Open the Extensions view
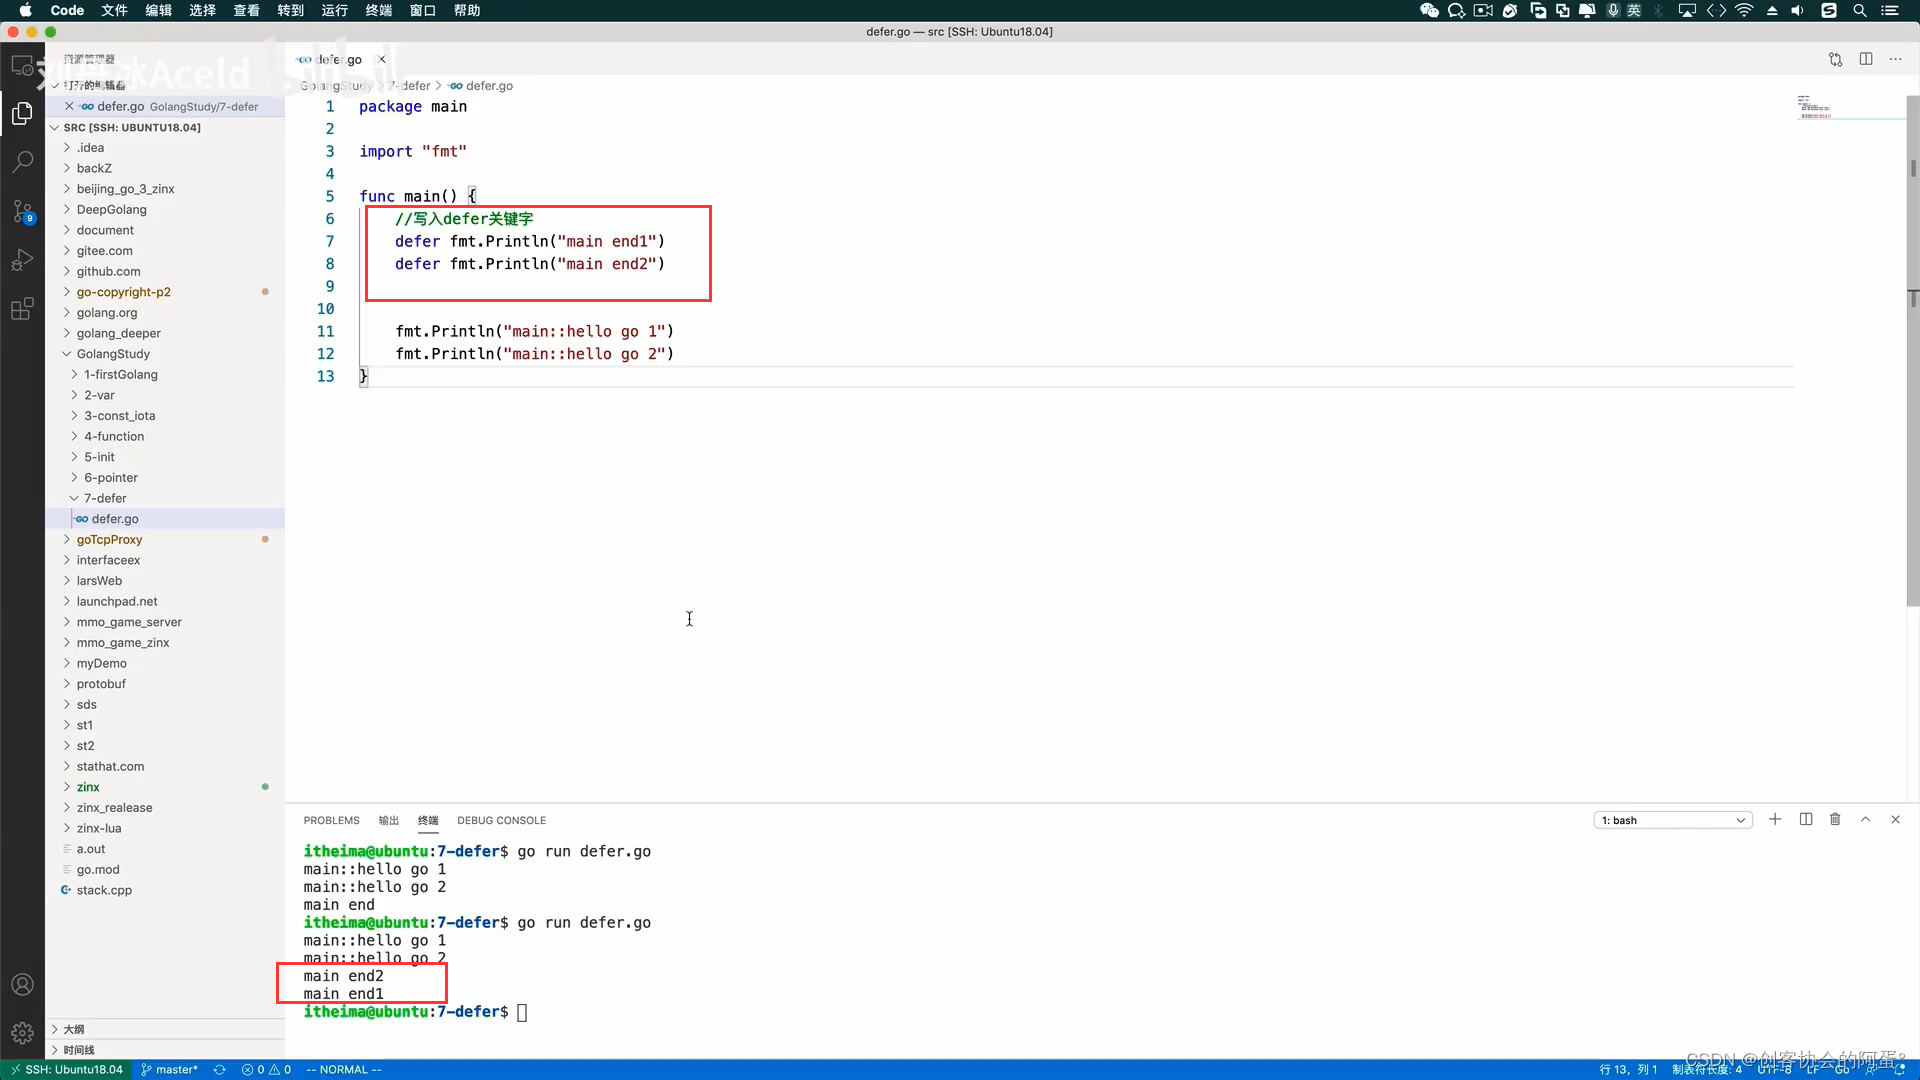Screen dimensions: 1920x1080 [x=22, y=309]
